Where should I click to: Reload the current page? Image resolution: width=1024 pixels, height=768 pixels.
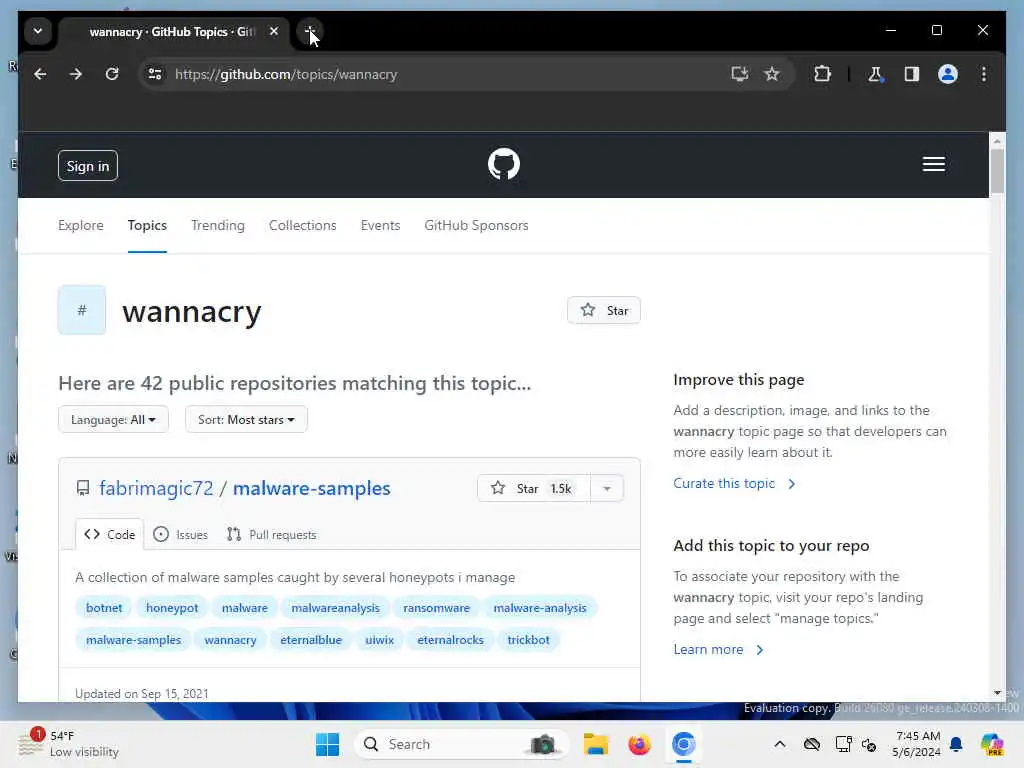pyautogui.click(x=112, y=74)
